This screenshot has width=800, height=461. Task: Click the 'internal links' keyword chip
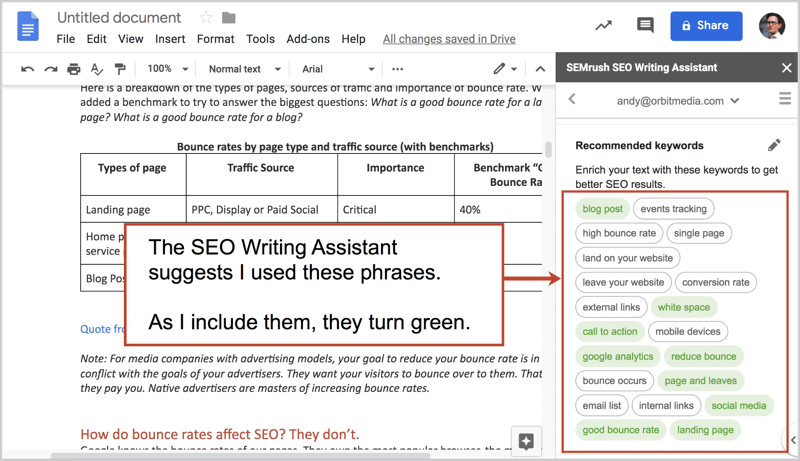[666, 405]
